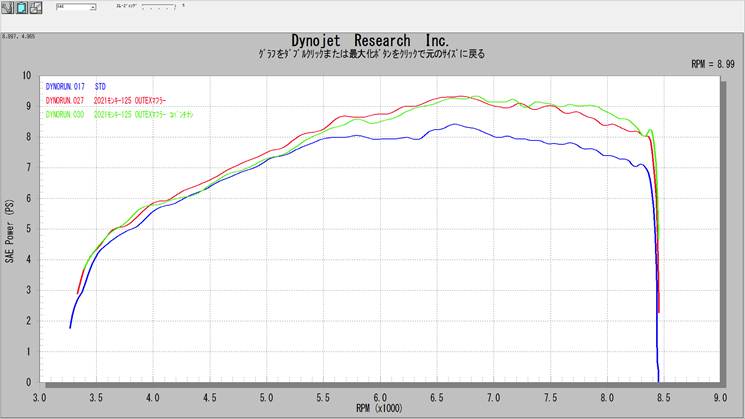Viewport: 745px width, 419px height.
Task: Click the RPM (x1000) axis label
Action: (x=378, y=407)
